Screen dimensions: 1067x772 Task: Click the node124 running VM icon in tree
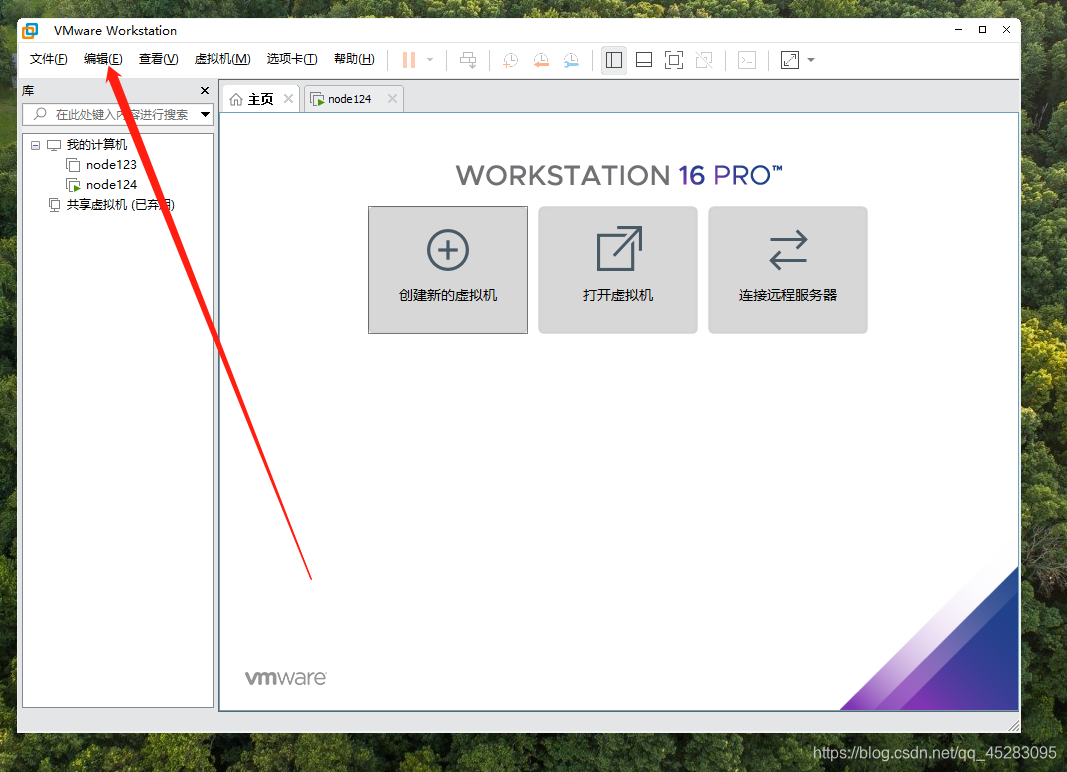[73, 184]
